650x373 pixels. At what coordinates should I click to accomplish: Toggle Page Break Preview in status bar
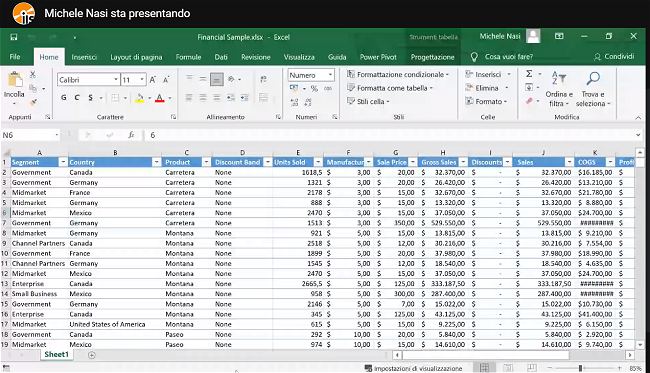coord(531,368)
